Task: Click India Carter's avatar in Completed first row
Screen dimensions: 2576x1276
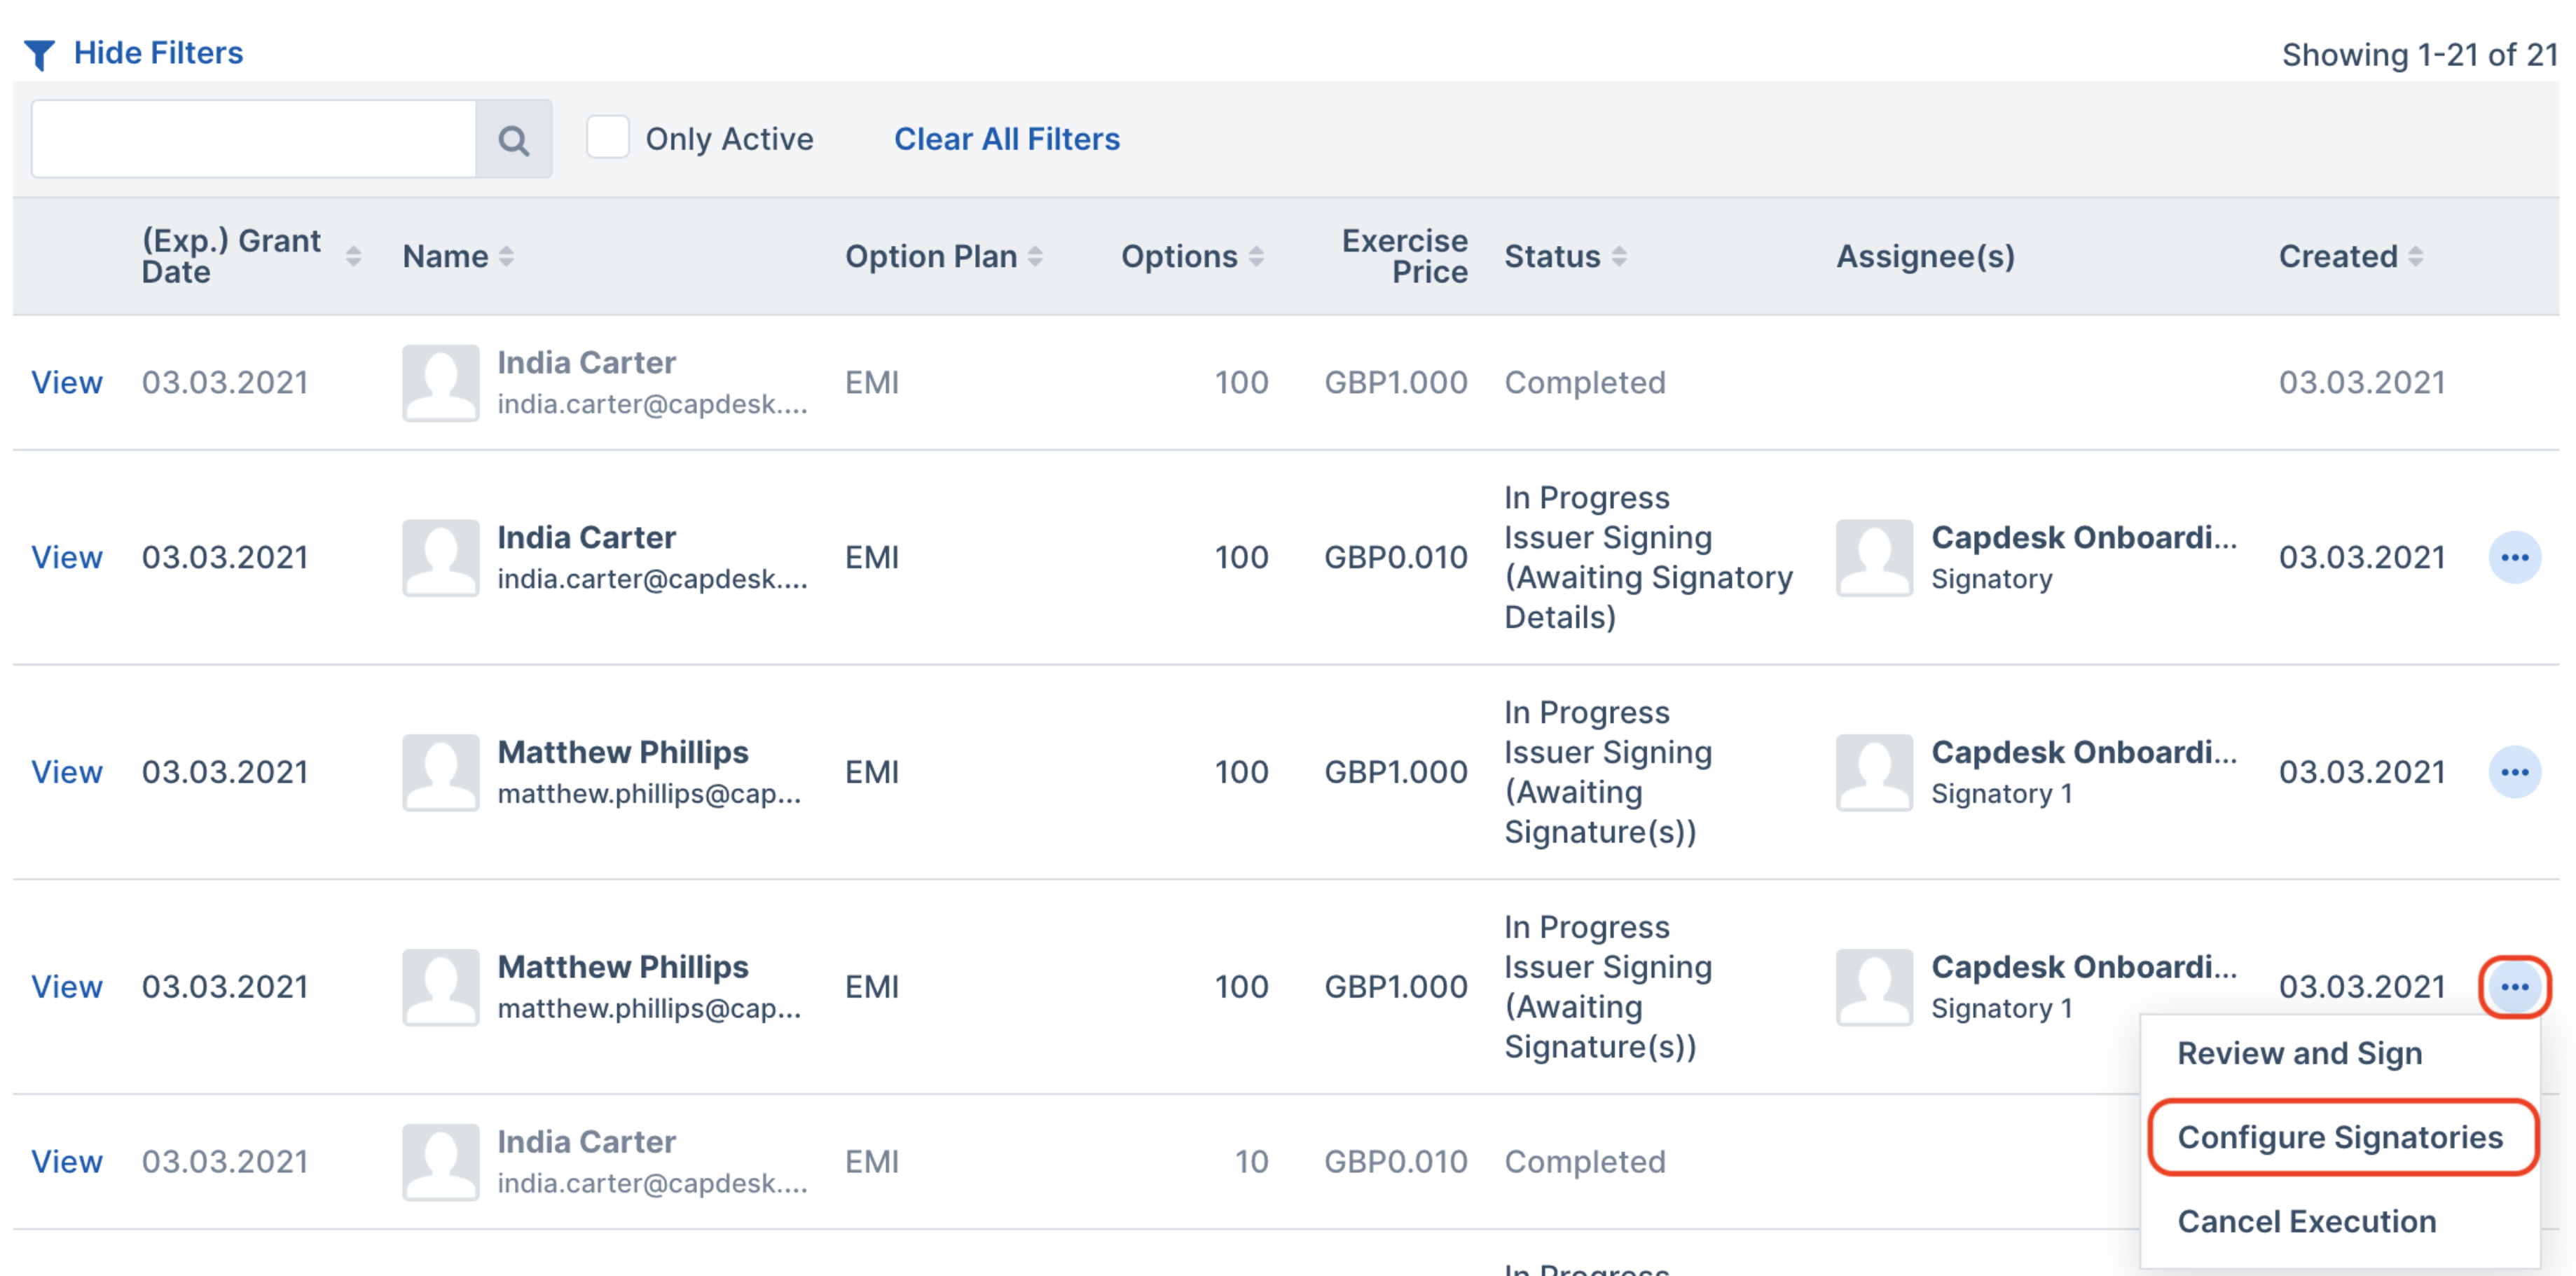Action: click(441, 383)
